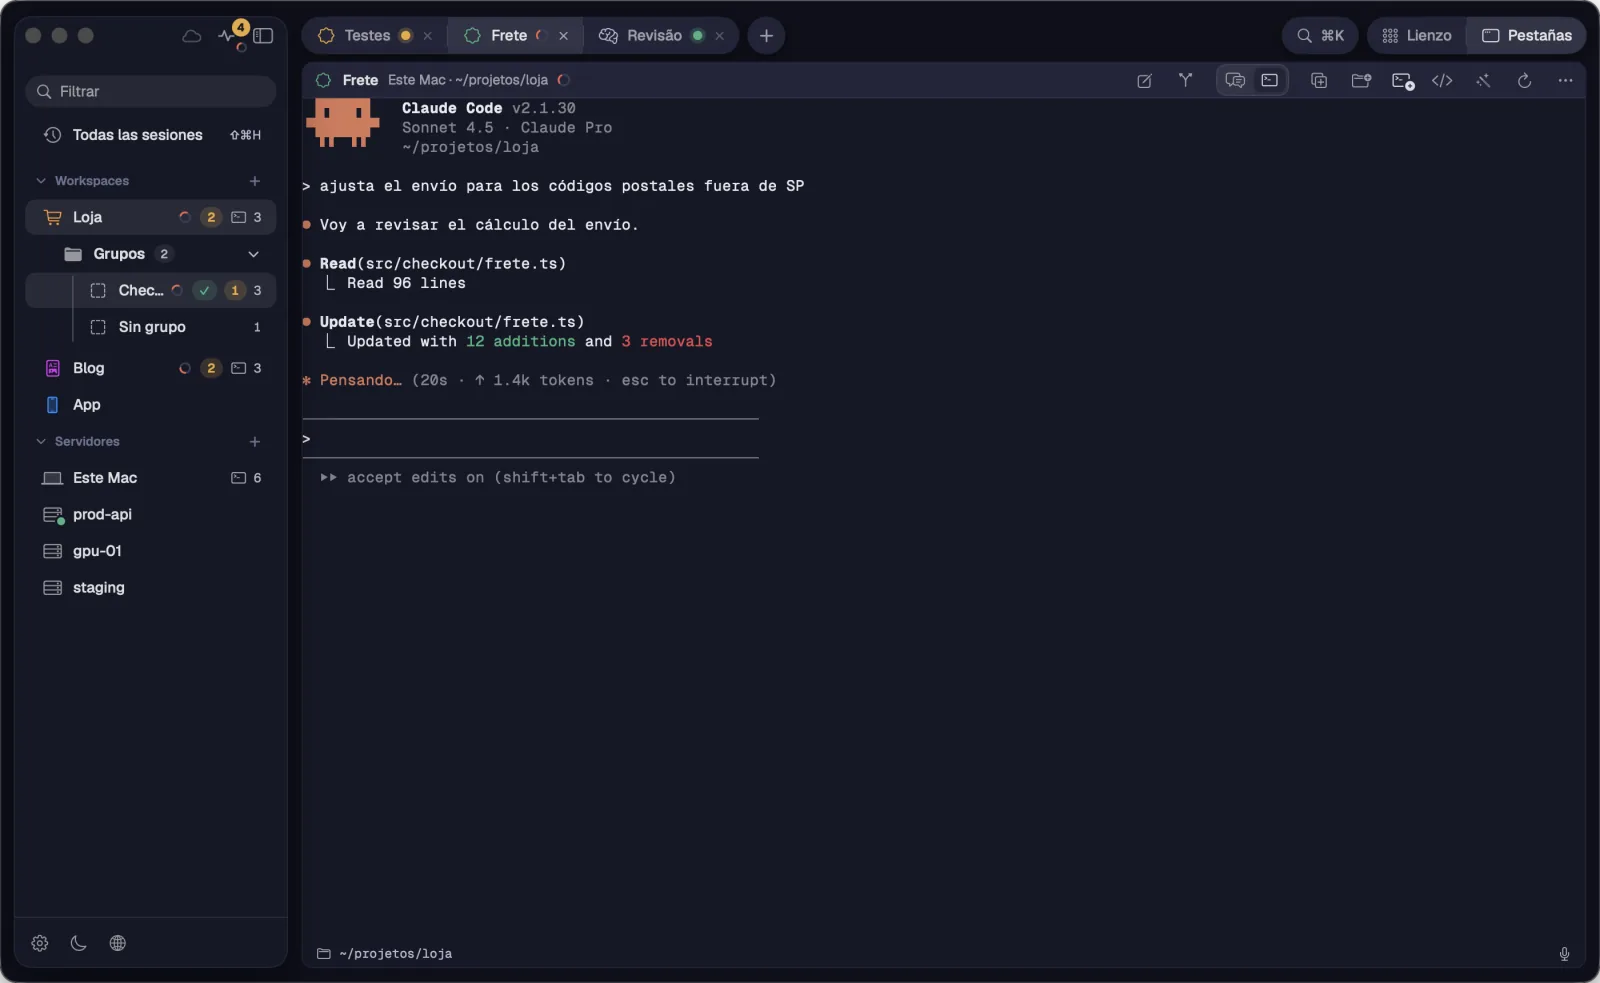Click the new terminal icon with plus
The image size is (1600, 983).
(x=1403, y=81)
